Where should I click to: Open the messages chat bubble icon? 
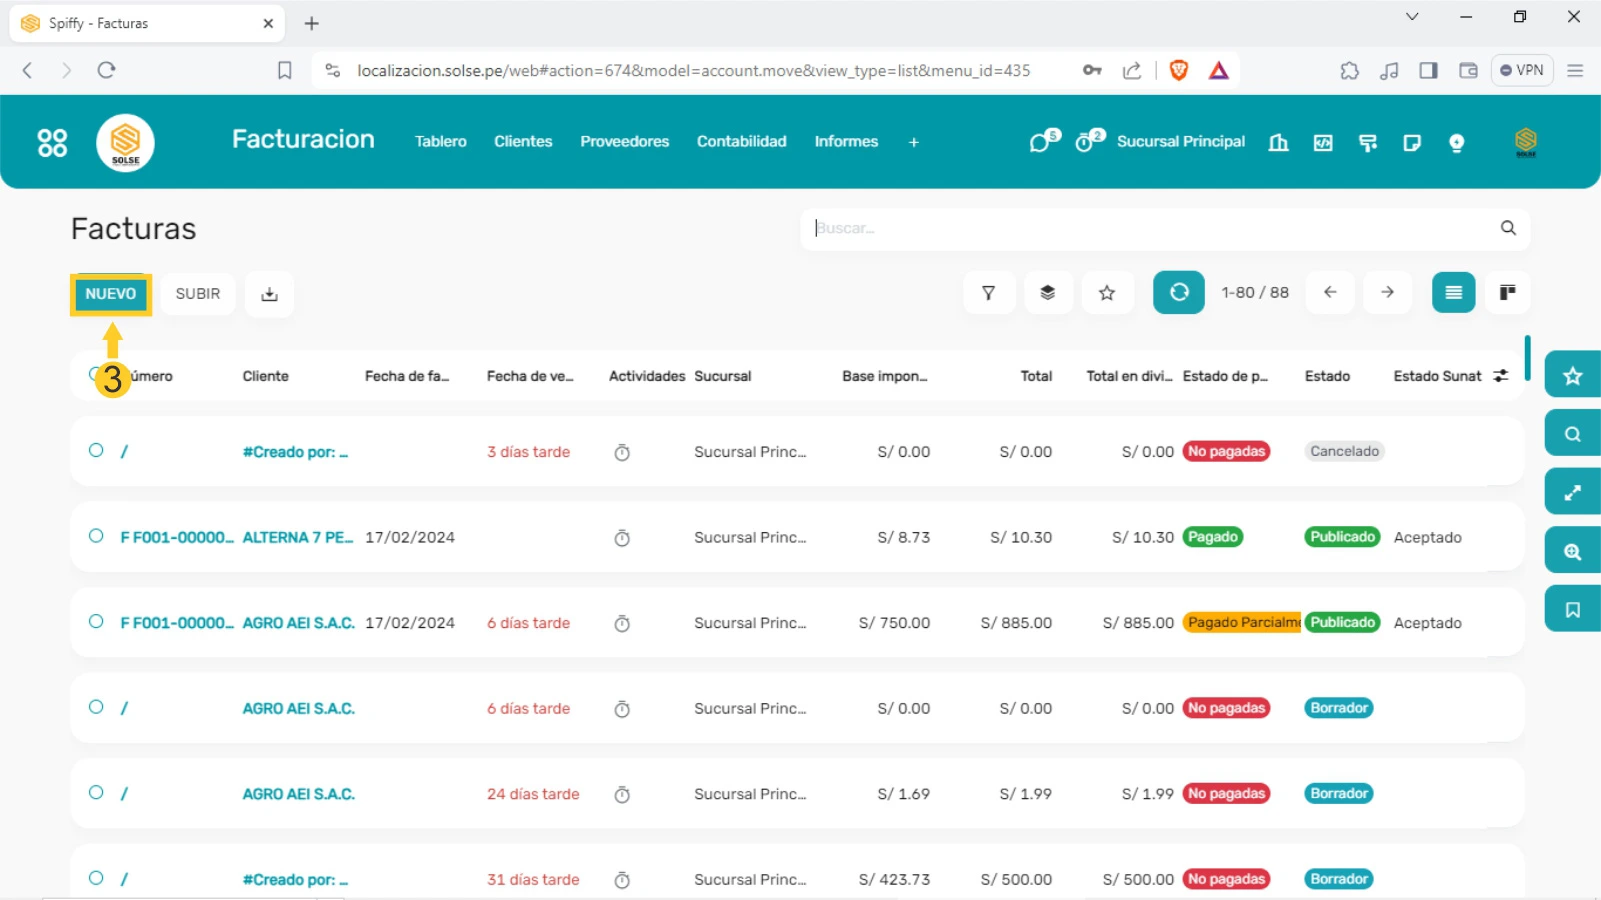[1041, 142]
